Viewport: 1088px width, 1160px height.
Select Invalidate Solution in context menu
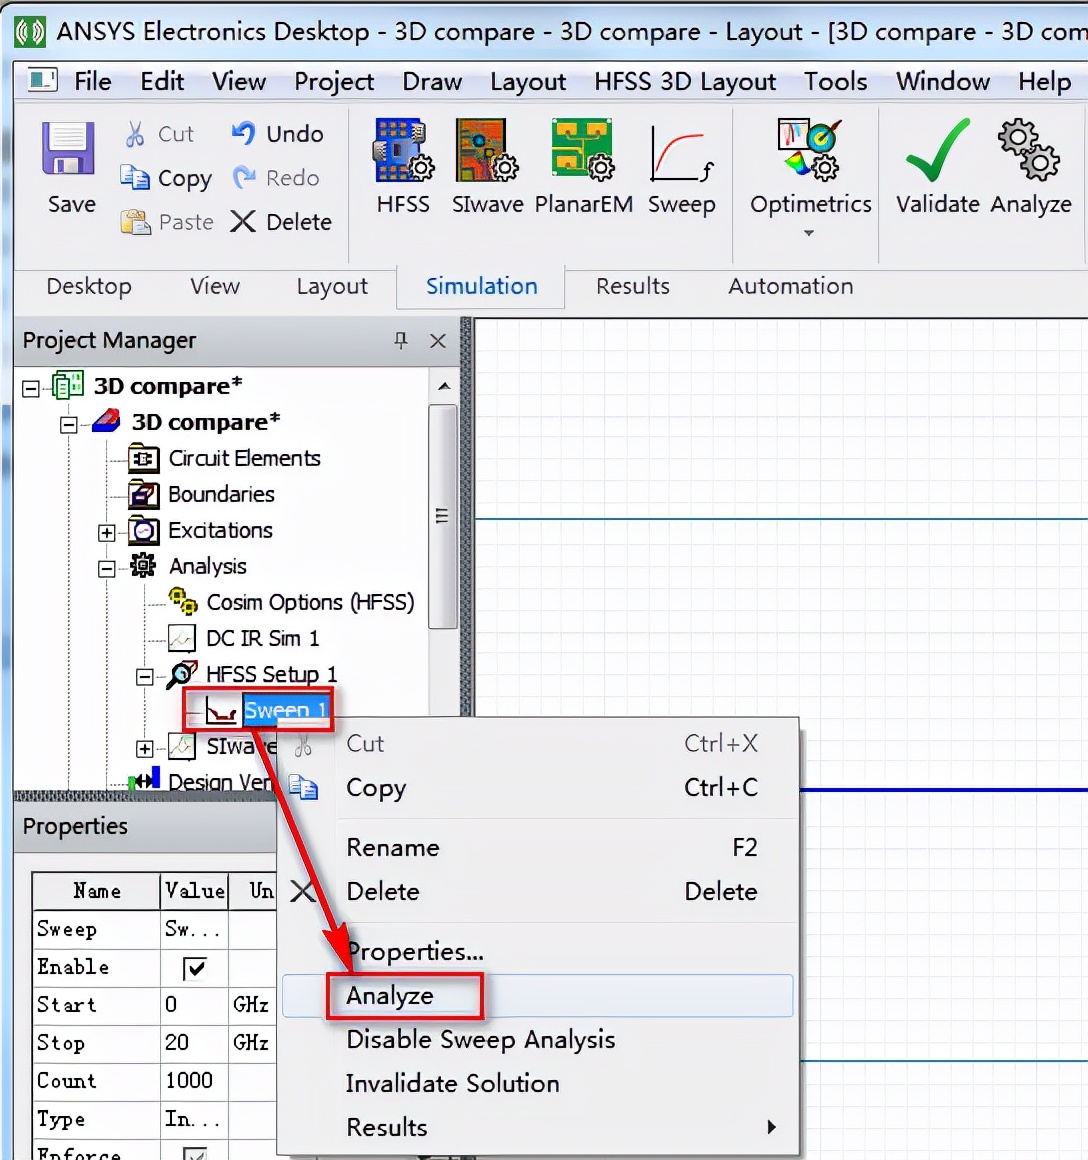click(x=452, y=1084)
